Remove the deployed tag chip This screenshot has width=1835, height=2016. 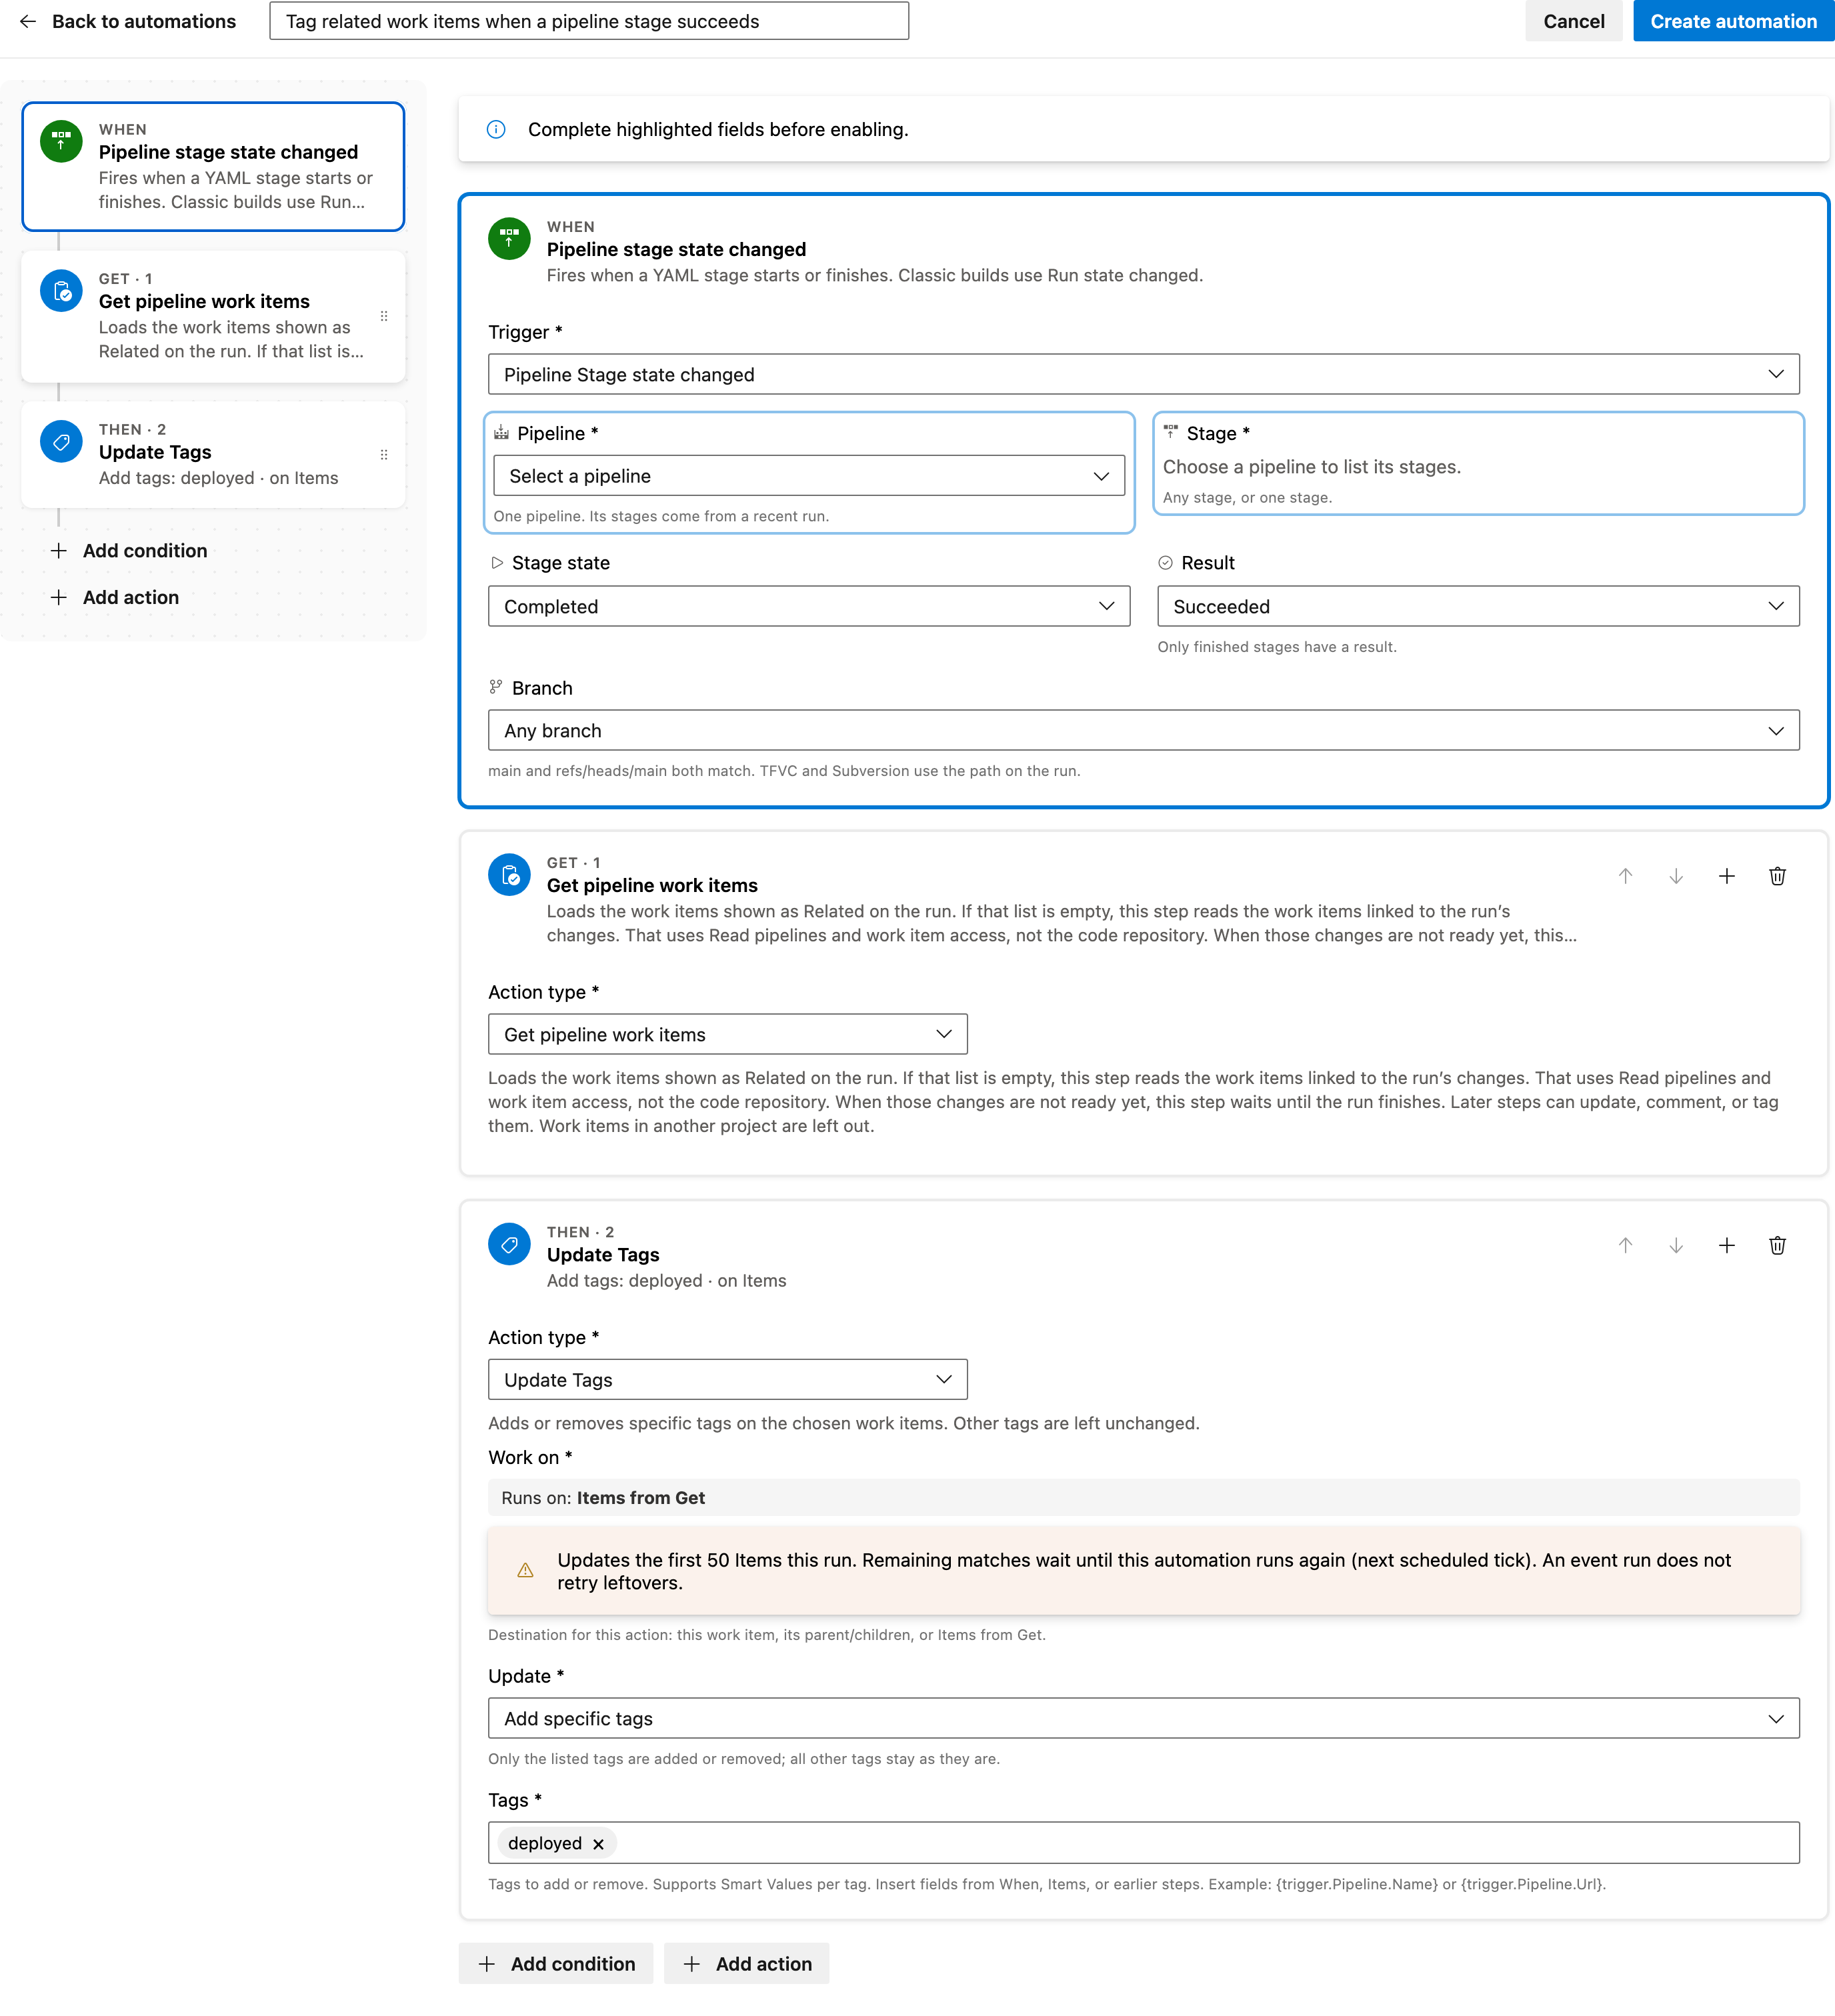598,1844
